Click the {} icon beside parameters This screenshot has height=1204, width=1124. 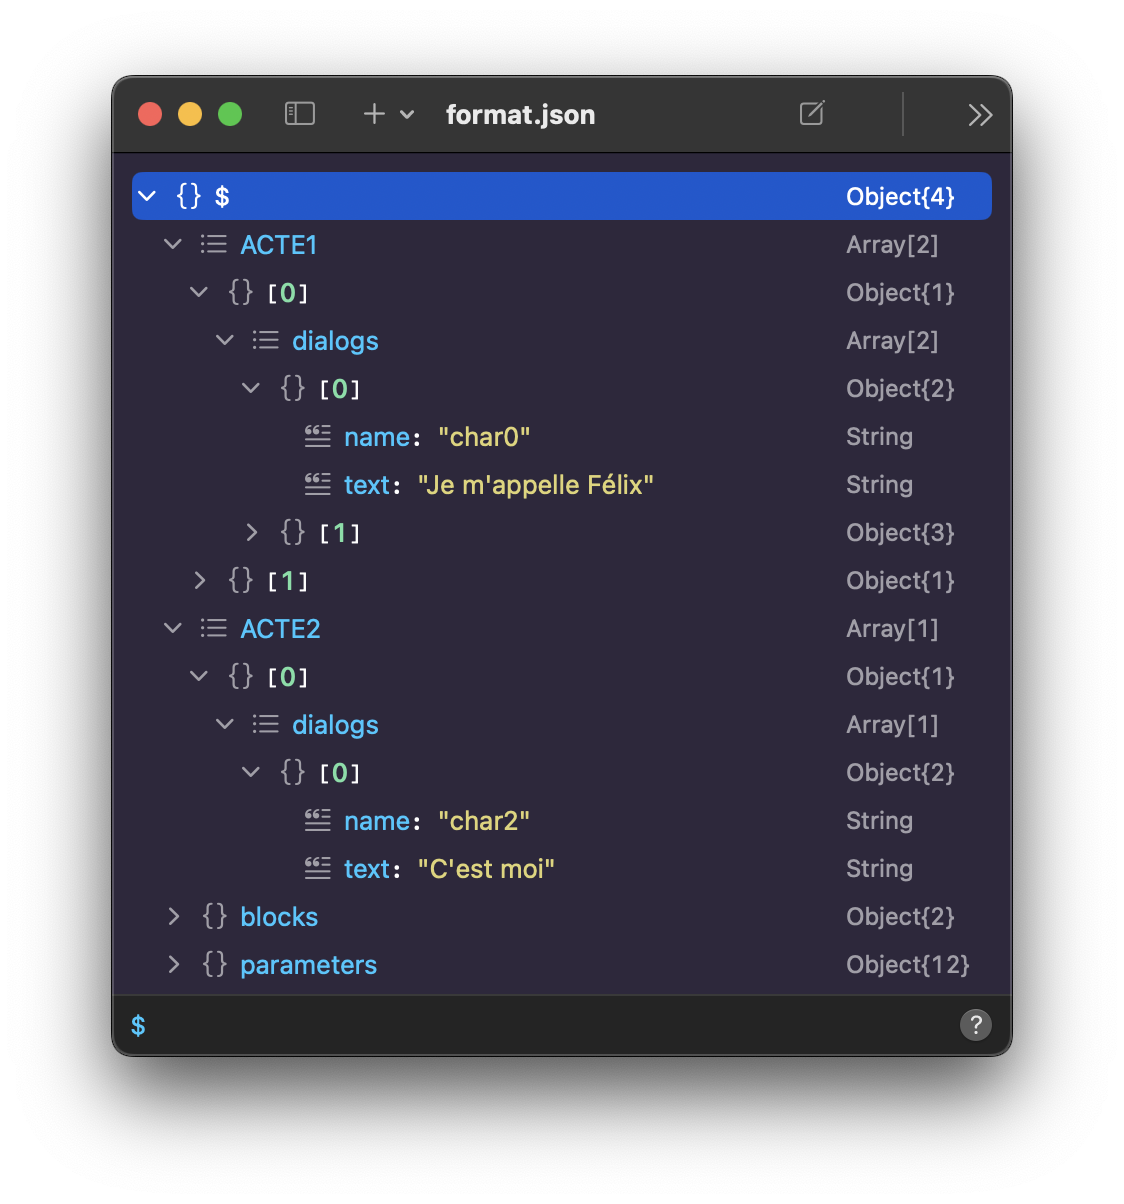213,964
